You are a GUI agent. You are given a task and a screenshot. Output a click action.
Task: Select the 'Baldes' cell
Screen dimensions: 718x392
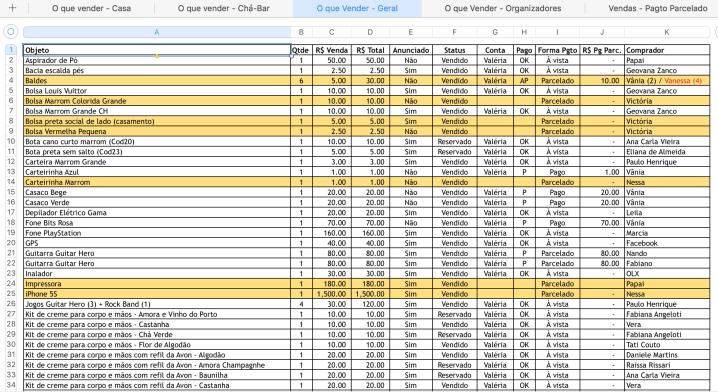[x=157, y=80]
